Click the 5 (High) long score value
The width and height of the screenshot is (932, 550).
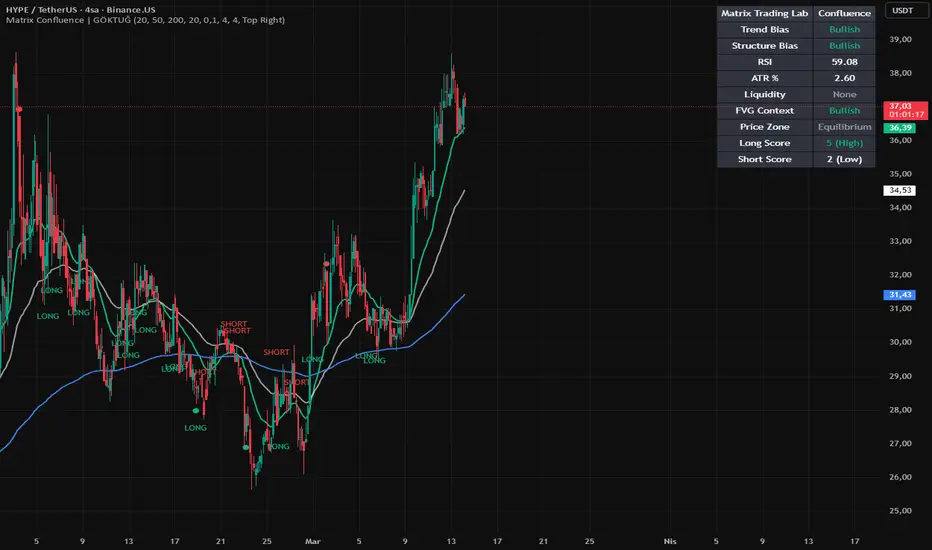(x=844, y=143)
